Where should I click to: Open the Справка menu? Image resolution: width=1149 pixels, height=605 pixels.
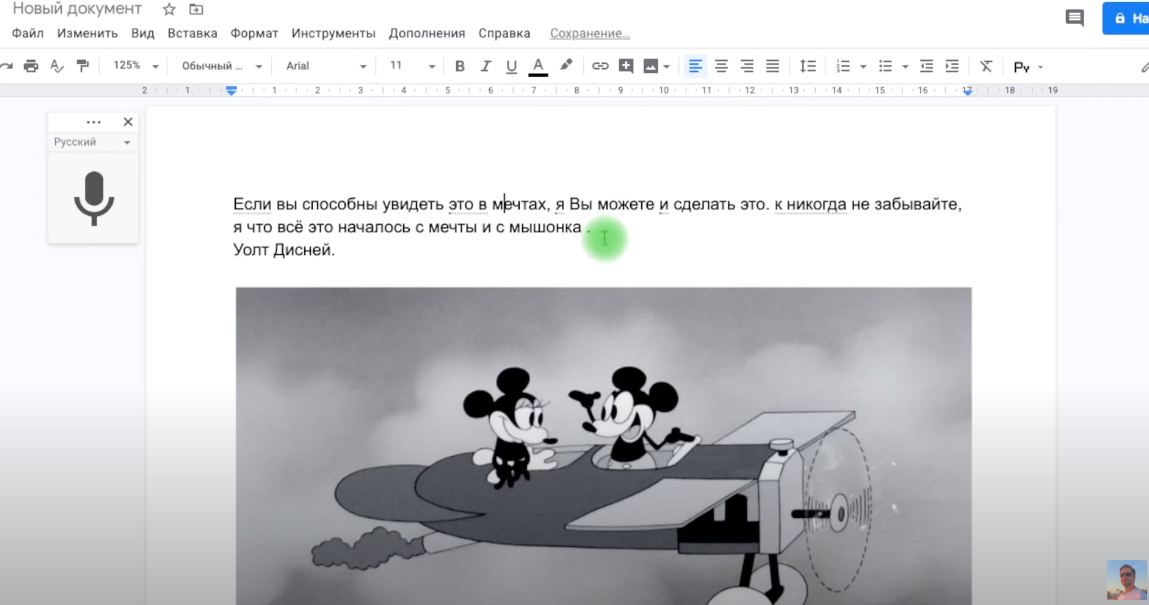click(x=504, y=34)
